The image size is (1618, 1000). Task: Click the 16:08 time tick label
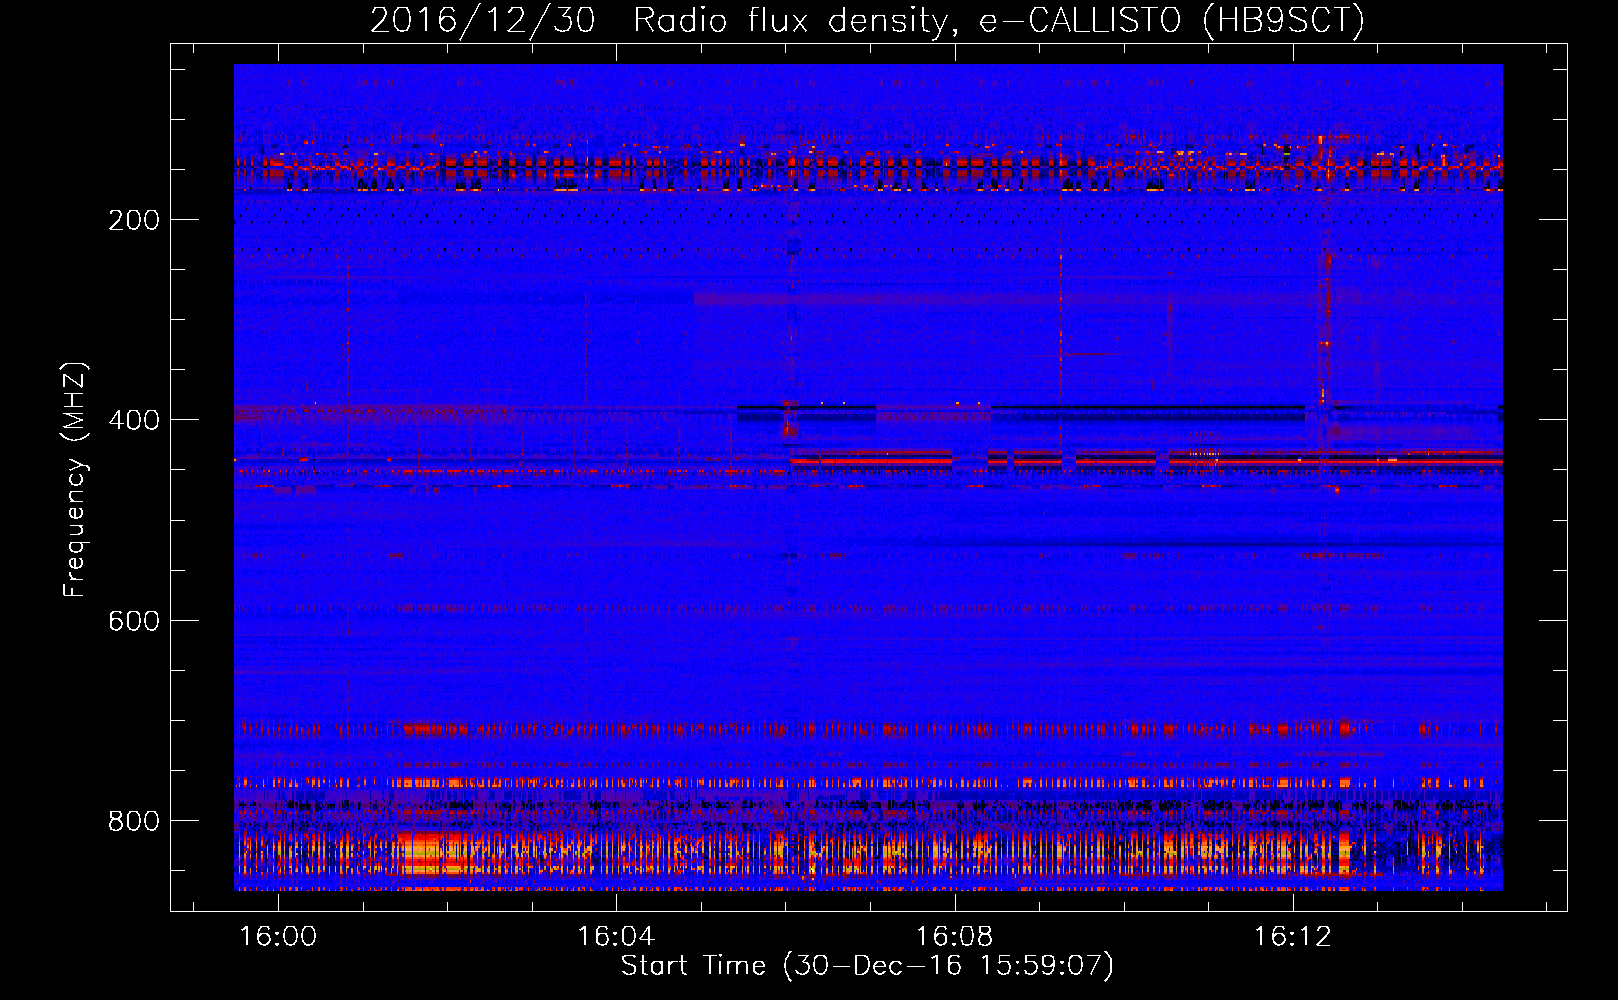(955, 936)
